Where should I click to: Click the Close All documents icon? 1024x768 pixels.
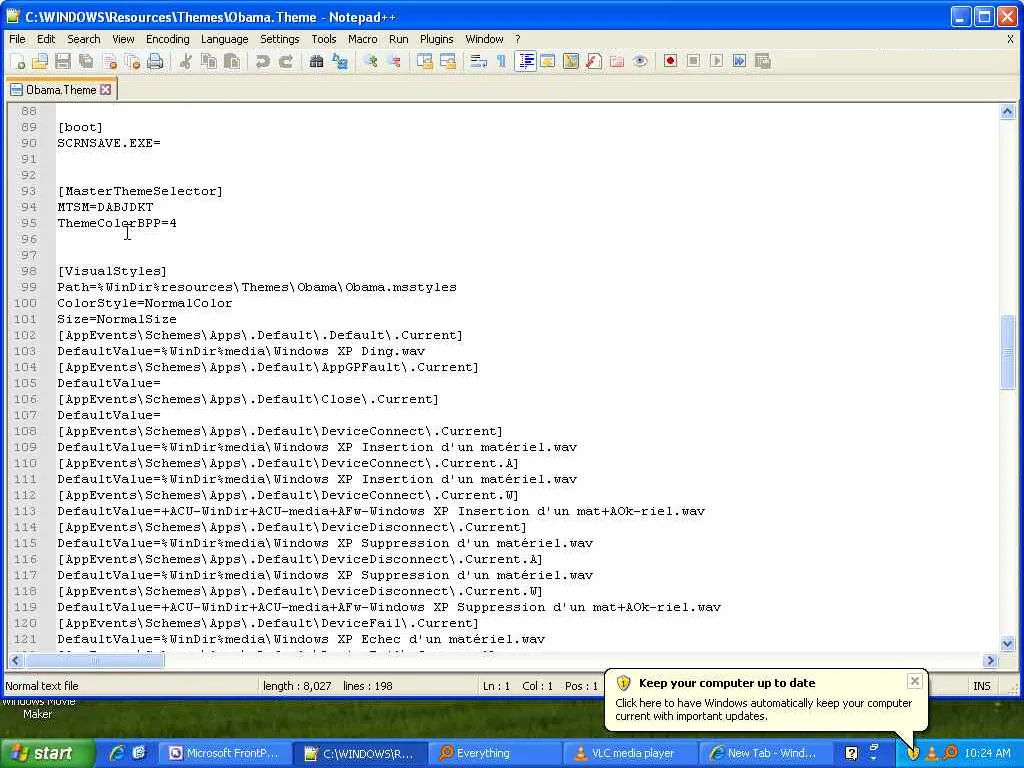tap(133, 61)
